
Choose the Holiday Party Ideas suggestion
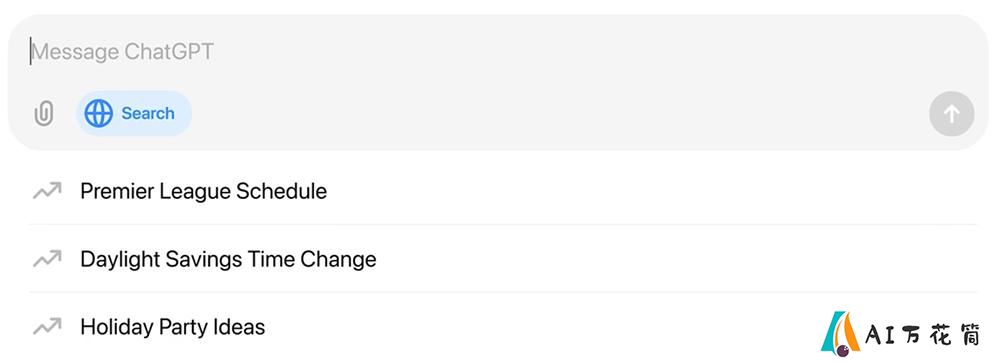(x=503, y=327)
